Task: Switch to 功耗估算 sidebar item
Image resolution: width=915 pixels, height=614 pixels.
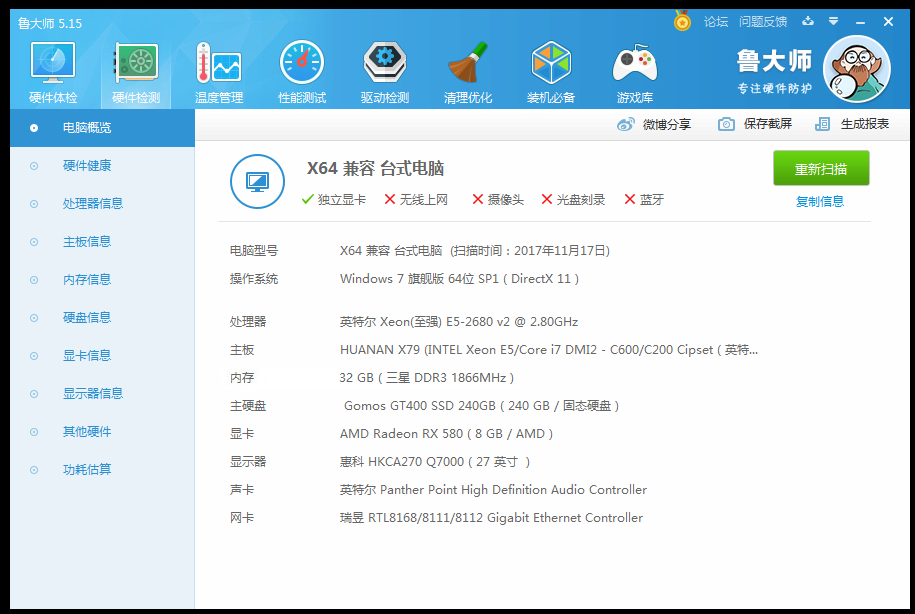Action: pyautogui.click(x=102, y=470)
